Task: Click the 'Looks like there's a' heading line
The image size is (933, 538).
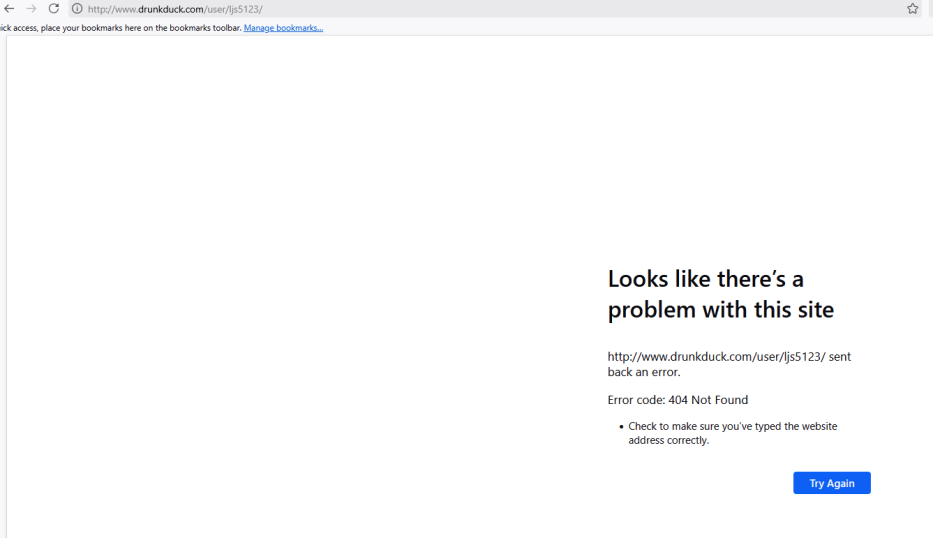Action: (x=705, y=278)
